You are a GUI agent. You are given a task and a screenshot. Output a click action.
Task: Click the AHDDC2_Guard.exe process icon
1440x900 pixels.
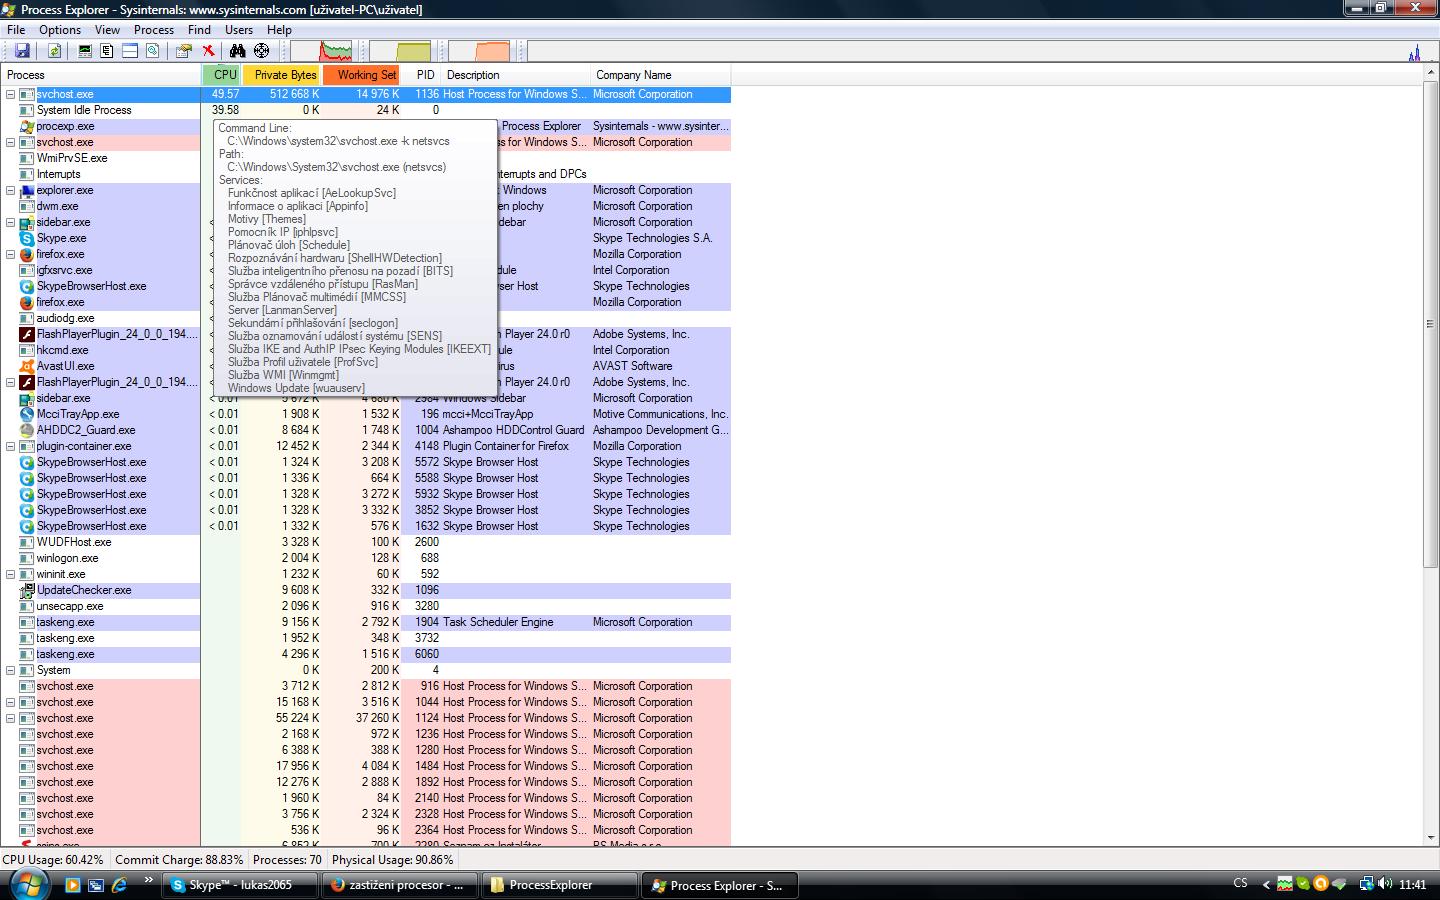[x=27, y=430]
